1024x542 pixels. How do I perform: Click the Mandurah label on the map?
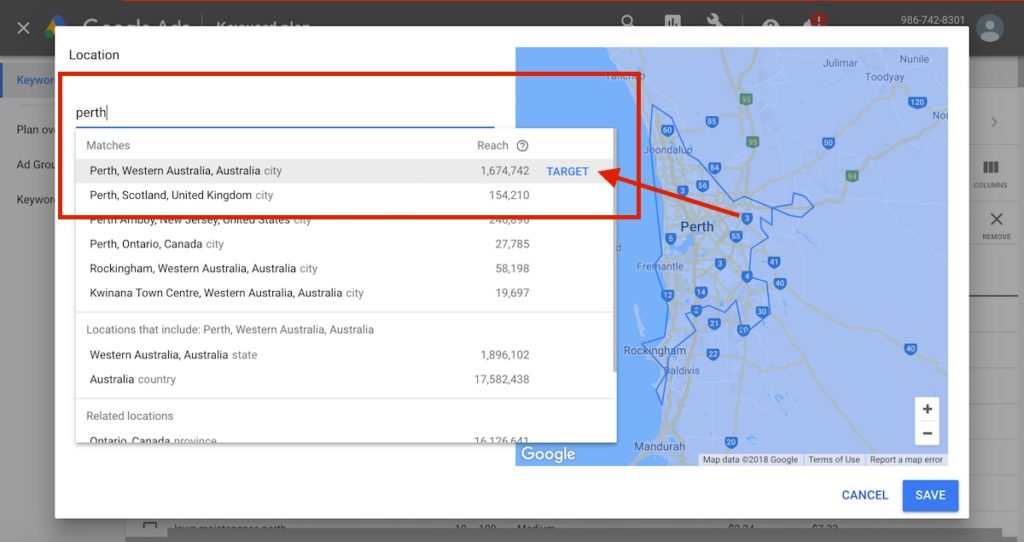coord(660,447)
